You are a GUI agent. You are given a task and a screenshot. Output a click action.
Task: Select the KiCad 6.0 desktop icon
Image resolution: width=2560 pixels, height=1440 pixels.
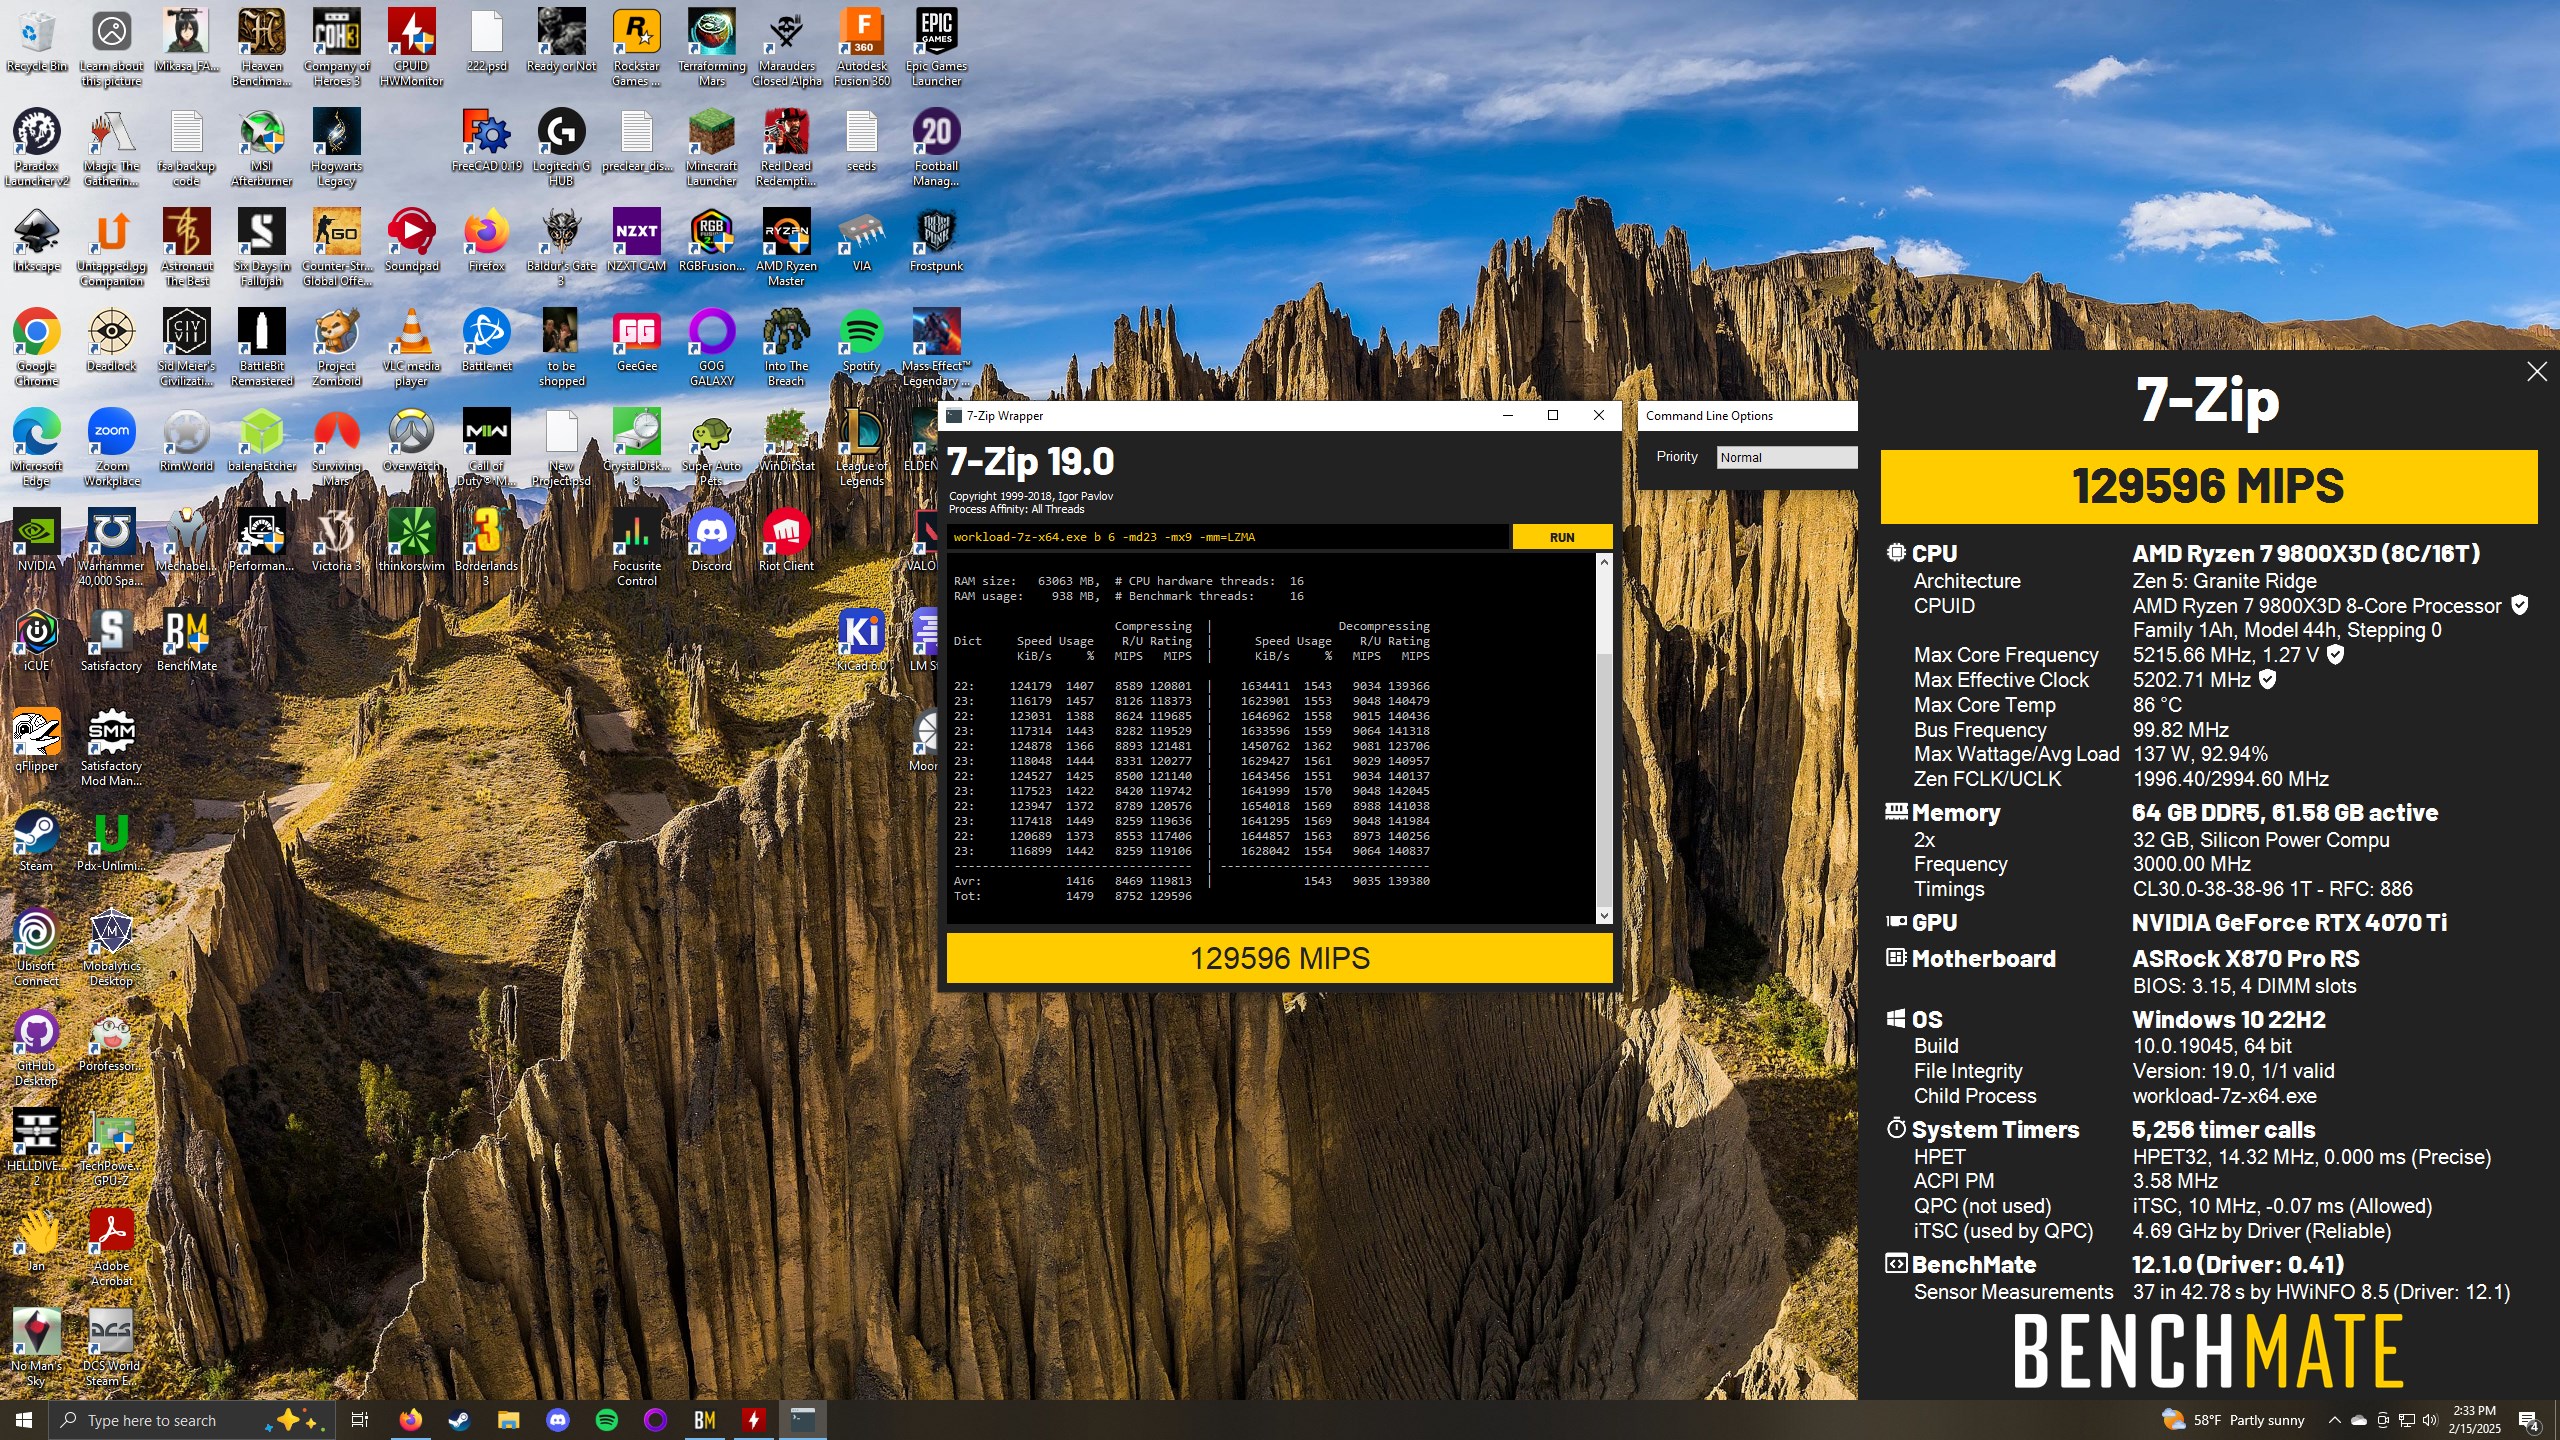click(861, 641)
